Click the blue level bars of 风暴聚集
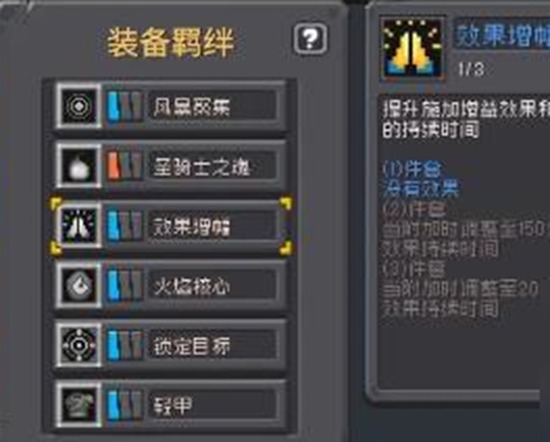550x442 pixels. pyautogui.click(x=125, y=106)
